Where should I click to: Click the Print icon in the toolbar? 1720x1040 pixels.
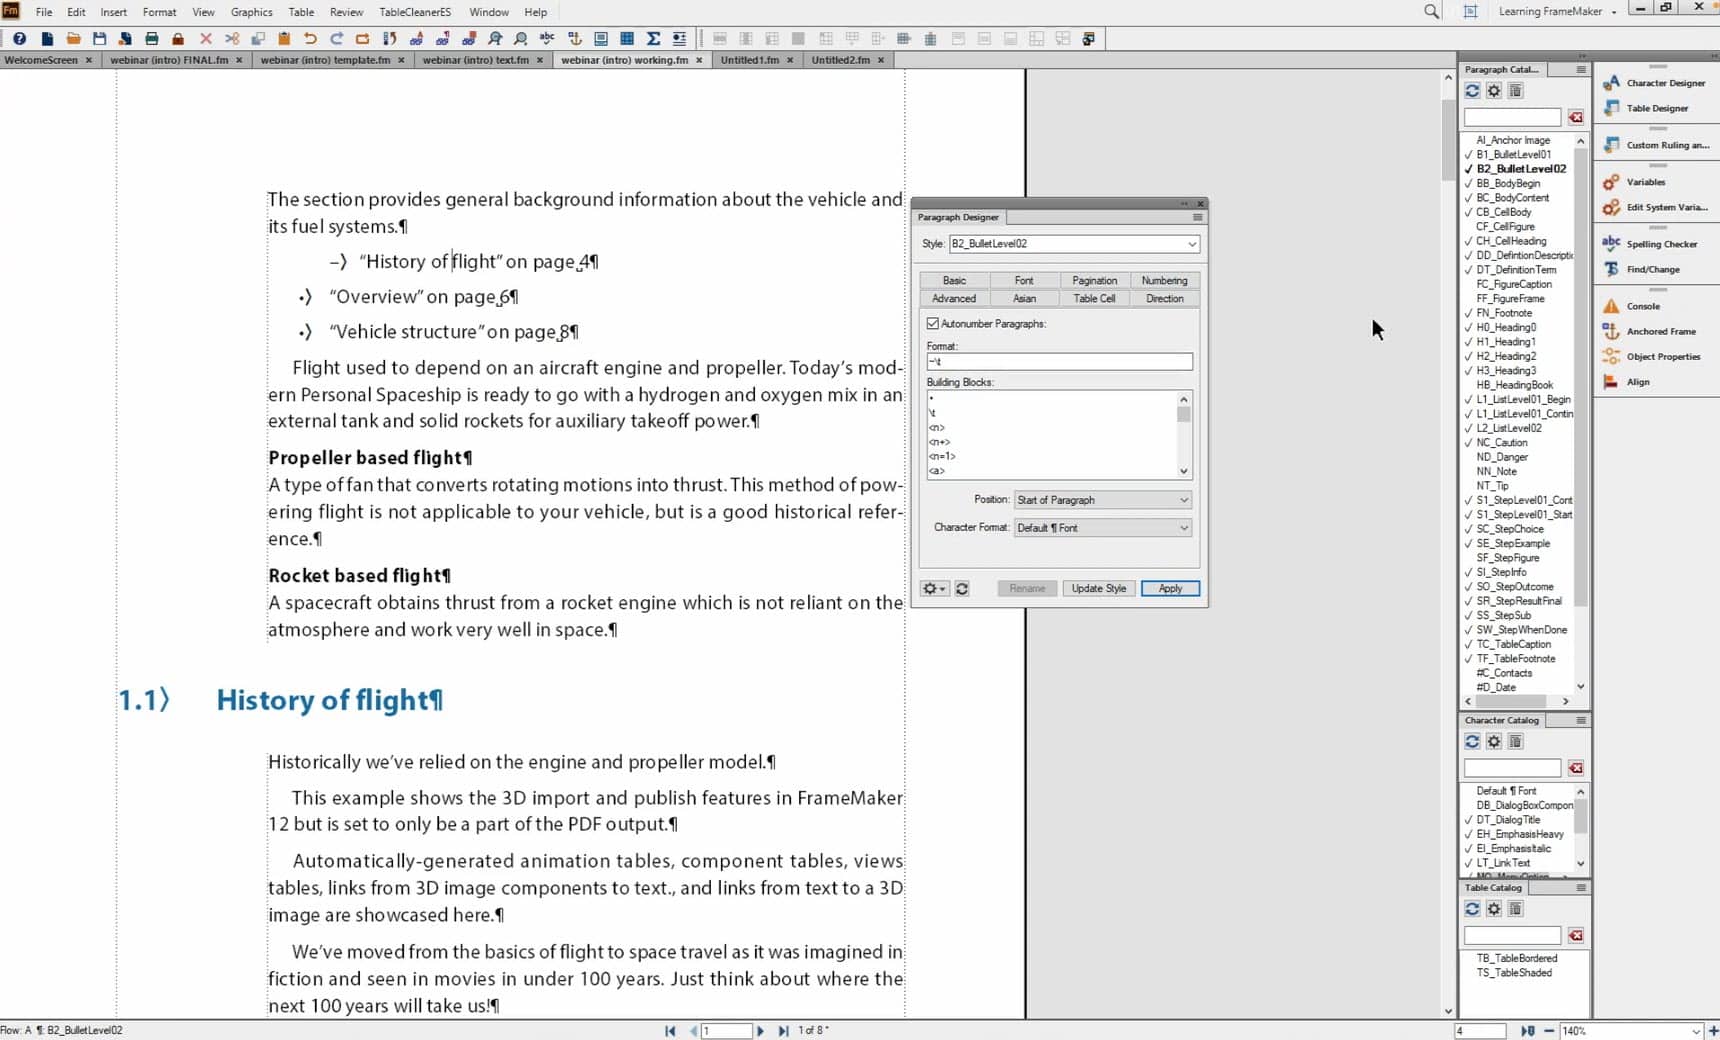(152, 39)
